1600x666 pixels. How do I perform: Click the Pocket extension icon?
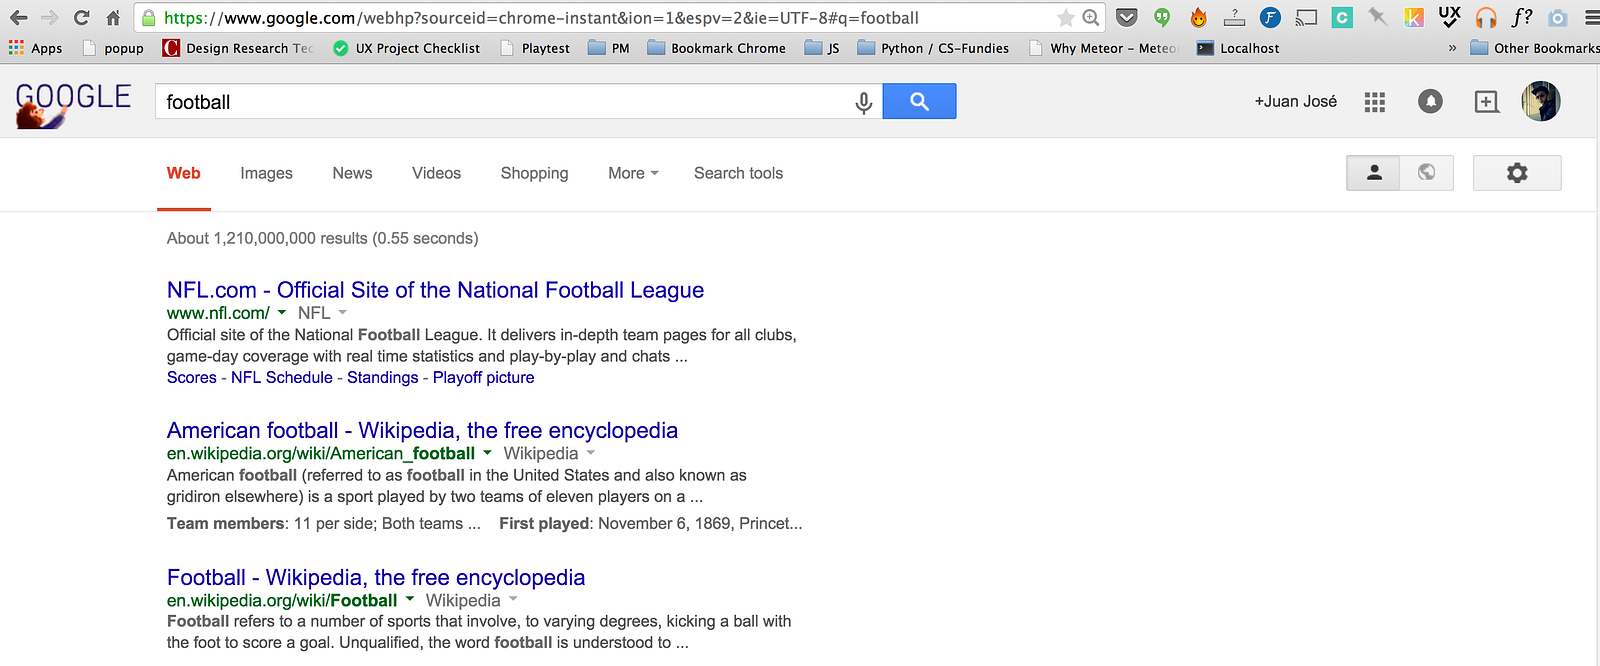pos(1126,17)
